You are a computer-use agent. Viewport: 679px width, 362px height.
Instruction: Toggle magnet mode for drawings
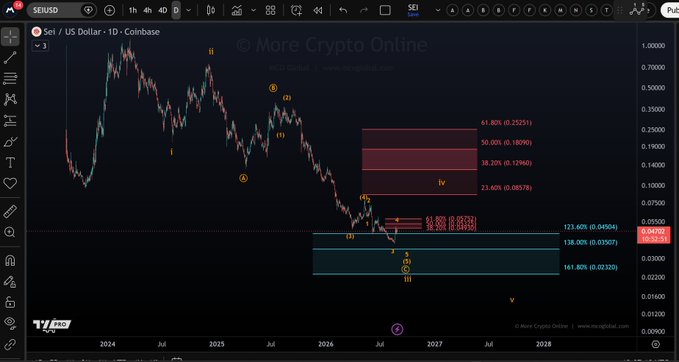pyautogui.click(x=10, y=260)
